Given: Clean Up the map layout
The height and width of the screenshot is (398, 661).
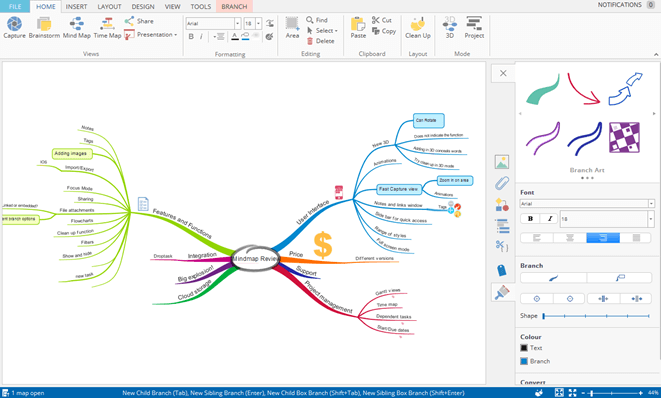Looking at the screenshot, I should click(x=418, y=27).
